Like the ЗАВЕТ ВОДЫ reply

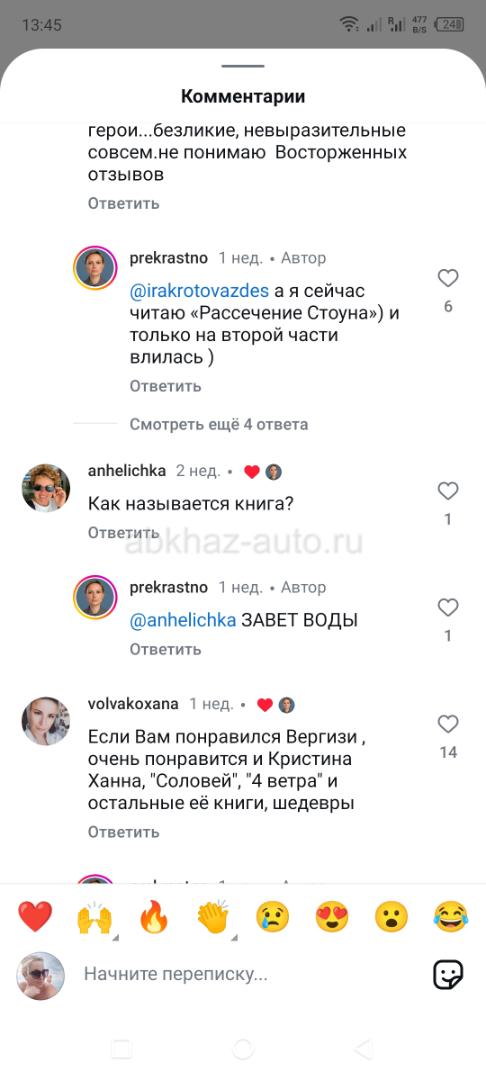coord(448,608)
